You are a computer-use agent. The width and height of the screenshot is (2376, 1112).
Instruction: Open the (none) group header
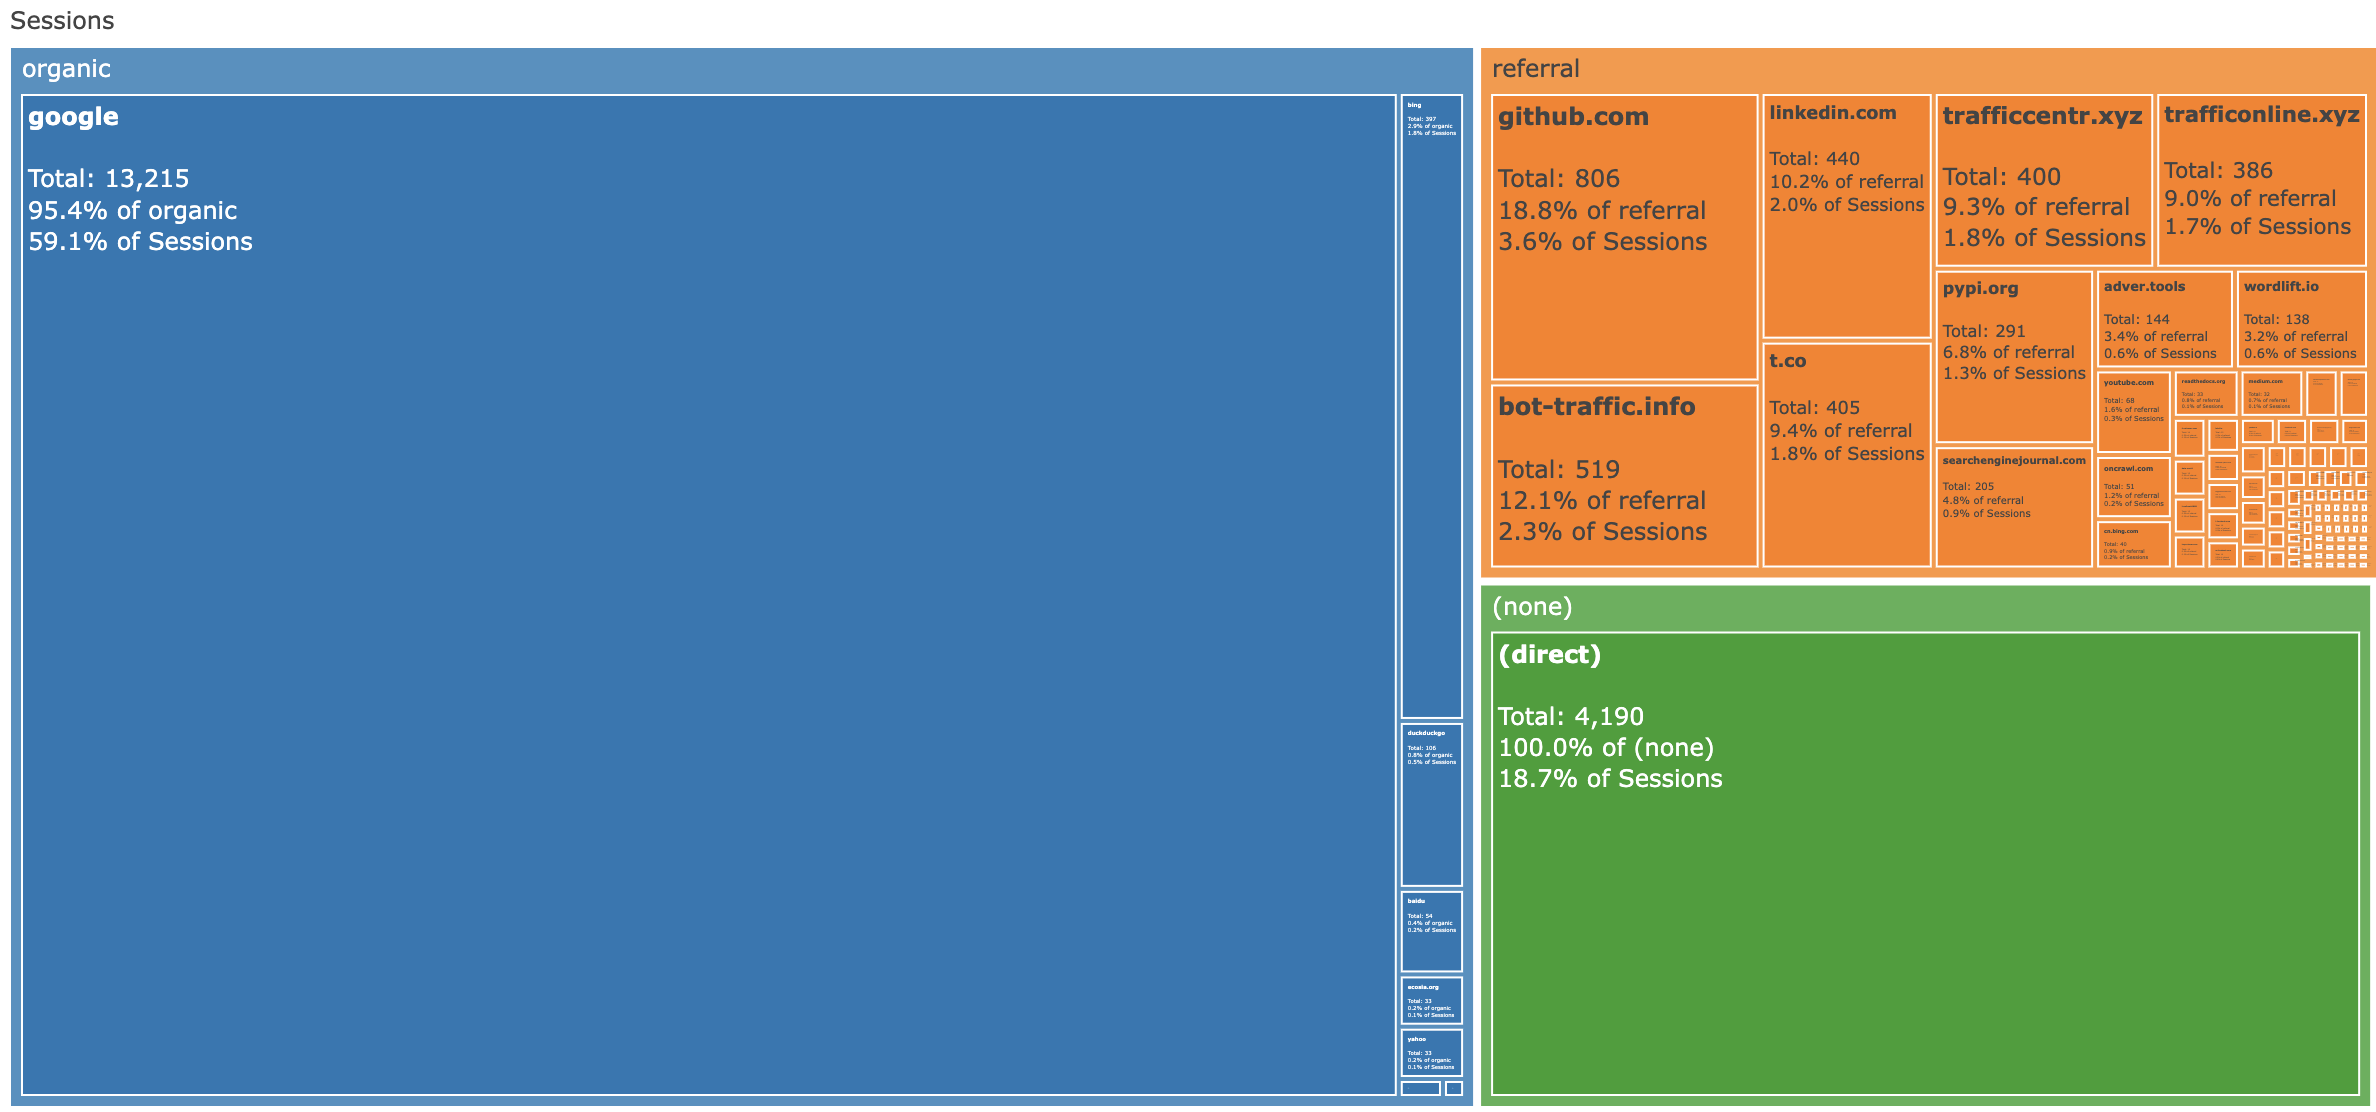tap(1925, 607)
